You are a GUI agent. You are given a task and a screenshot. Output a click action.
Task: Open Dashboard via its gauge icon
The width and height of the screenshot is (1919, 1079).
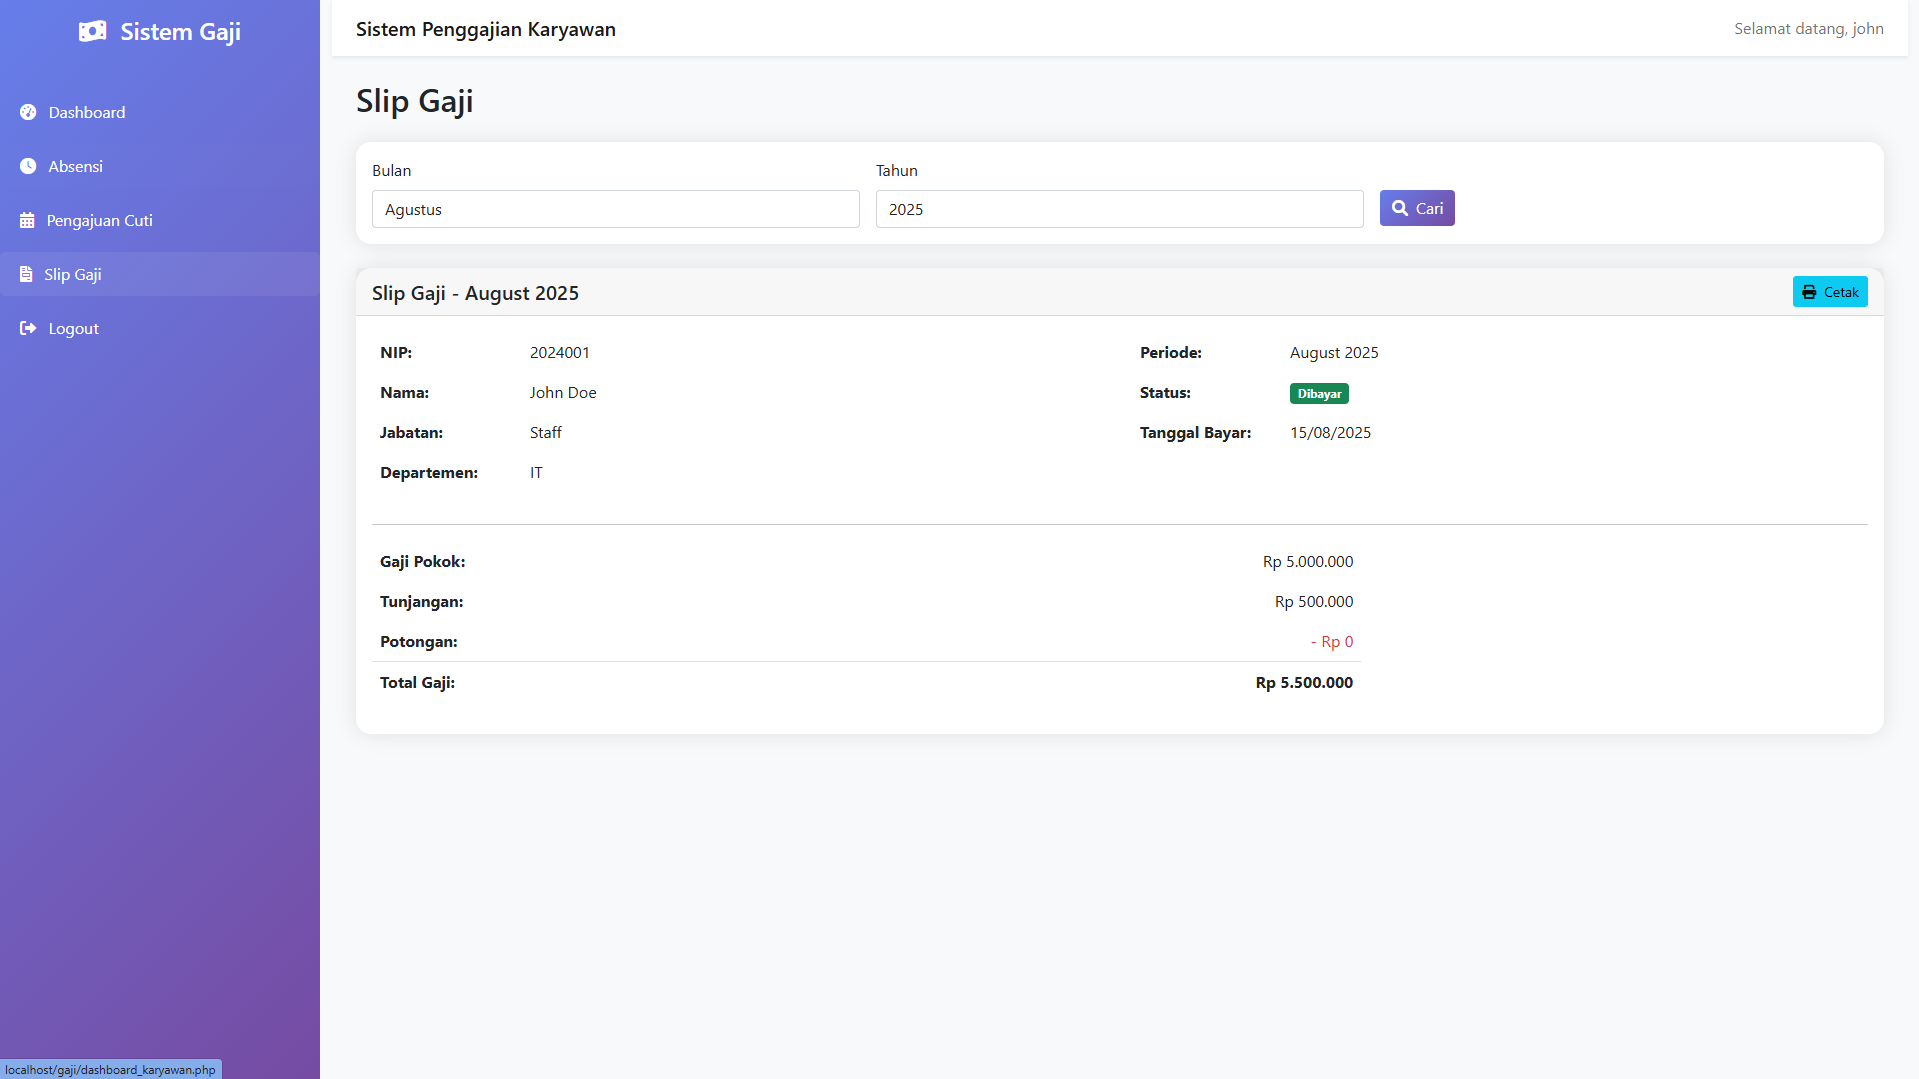click(28, 113)
